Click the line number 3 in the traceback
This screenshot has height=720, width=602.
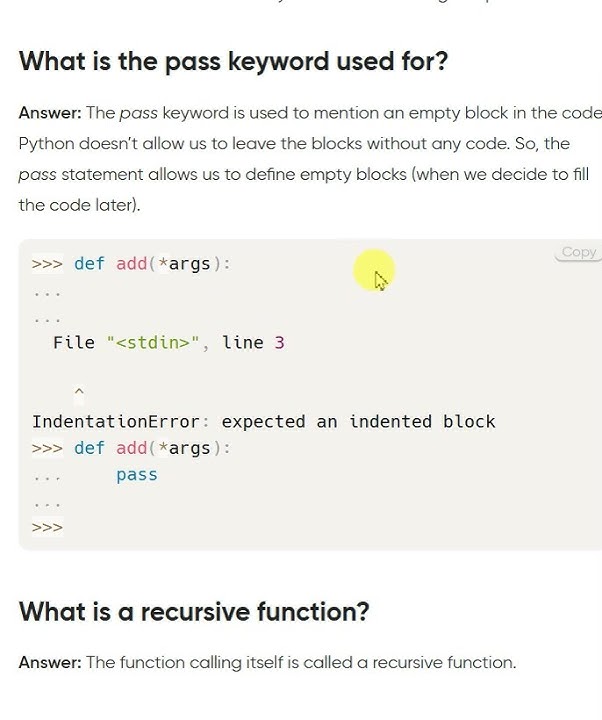click(x=279, y=343)
